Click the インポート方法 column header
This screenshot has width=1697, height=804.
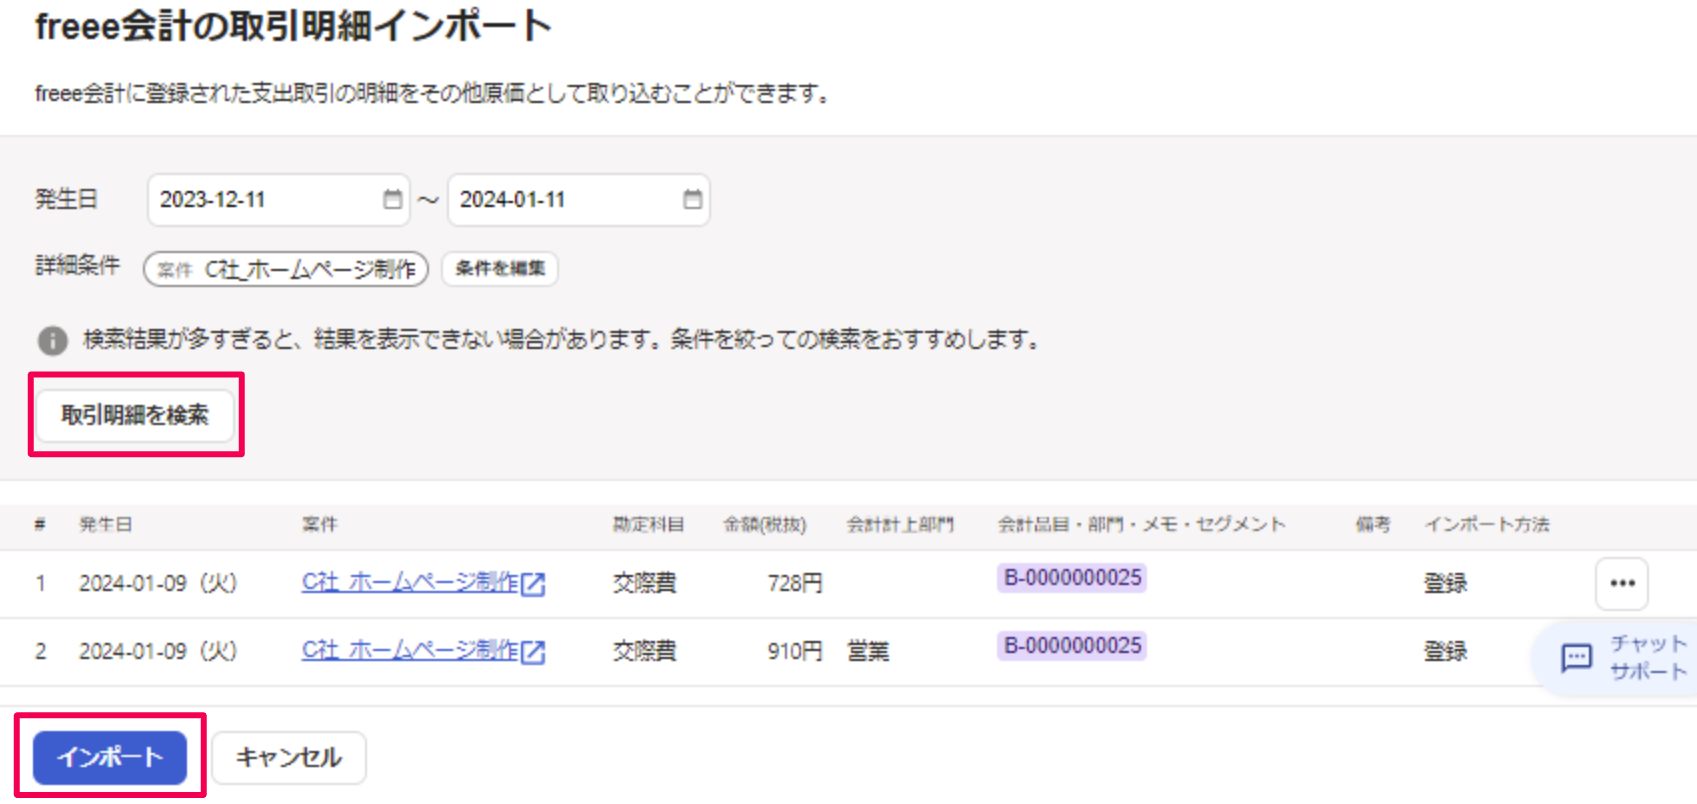(1487, 524)
